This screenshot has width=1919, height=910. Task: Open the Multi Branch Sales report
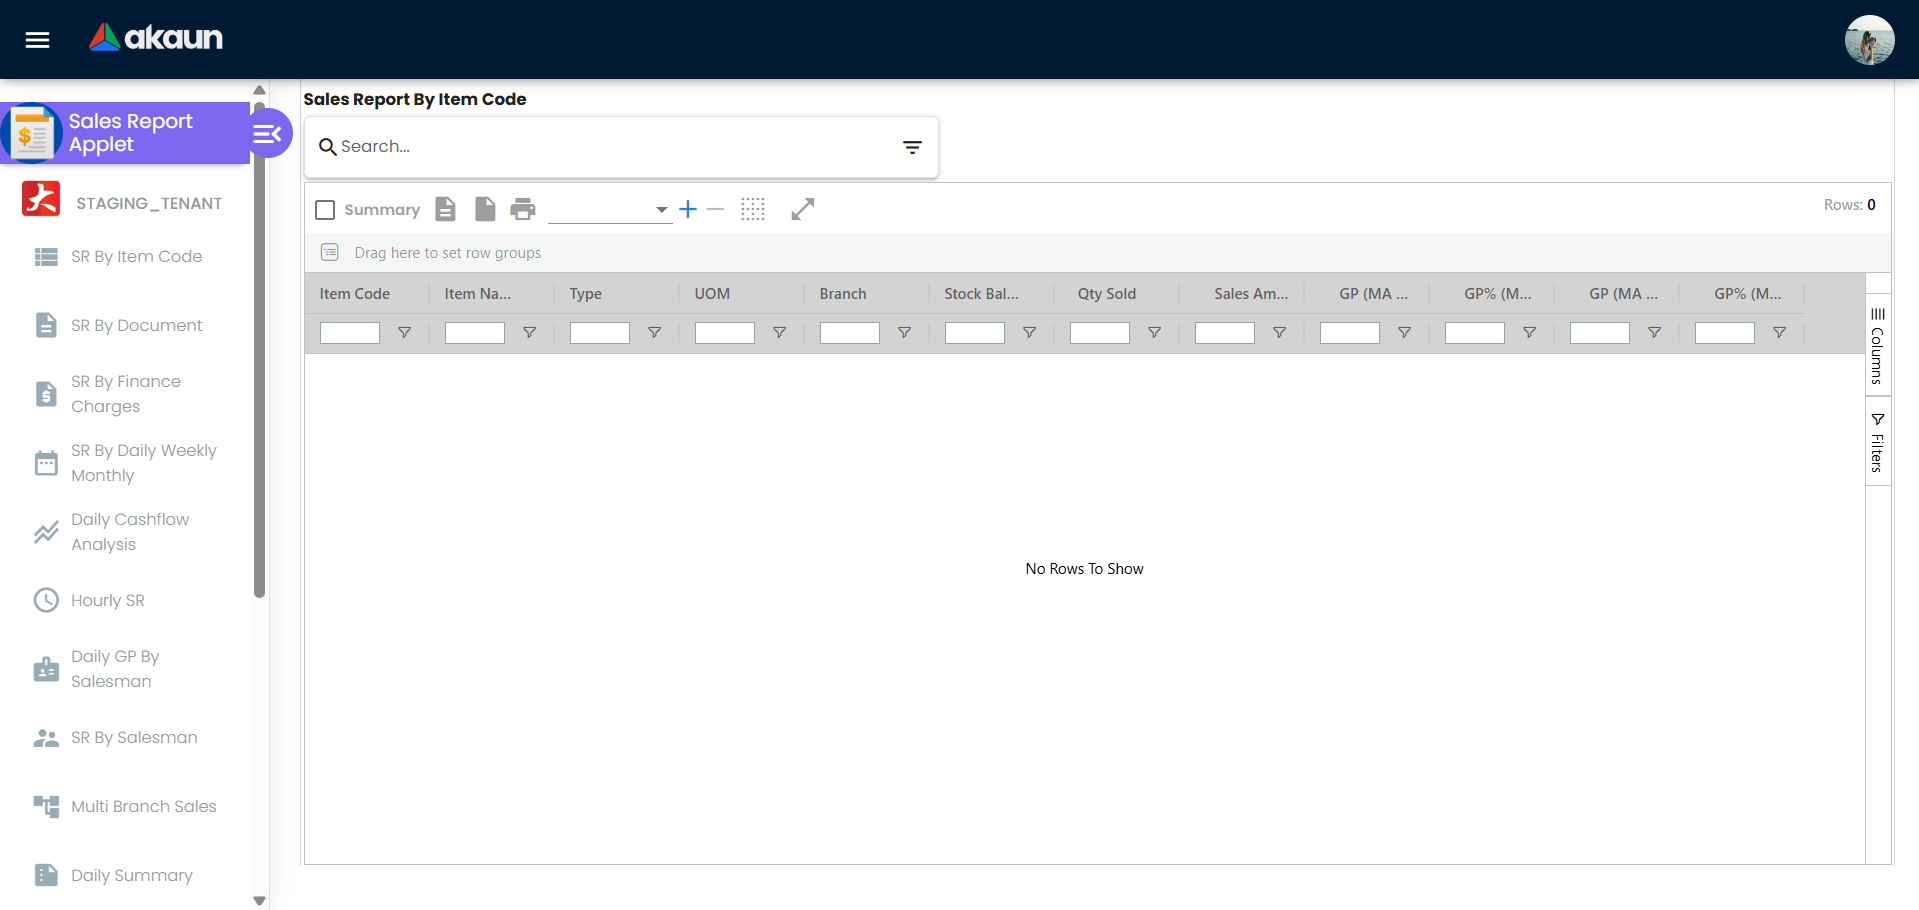(x=144, y=806)
